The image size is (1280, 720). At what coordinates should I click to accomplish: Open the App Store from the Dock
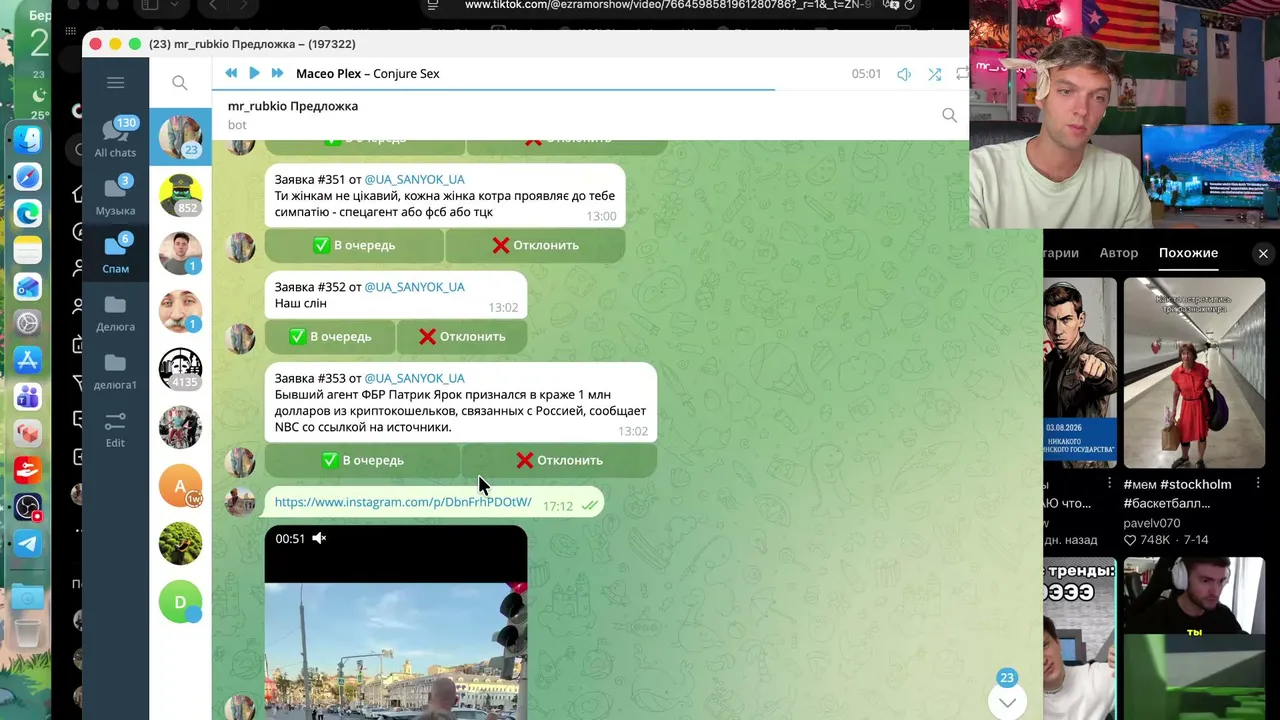(x=27, y=360)
